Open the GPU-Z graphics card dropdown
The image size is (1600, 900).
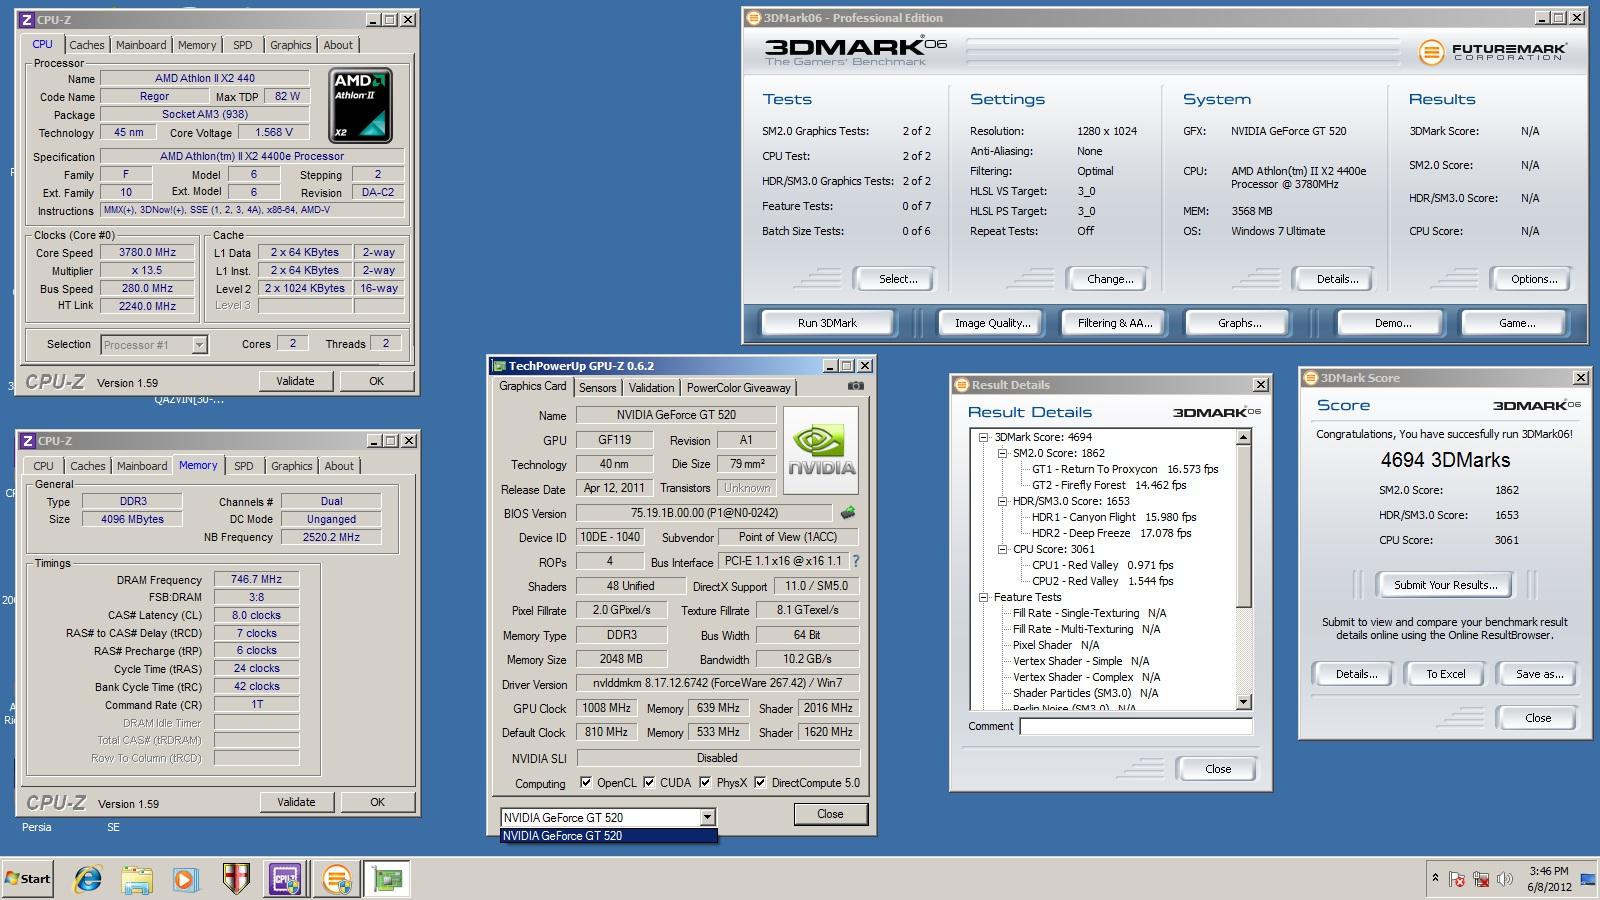click(707, 817)
